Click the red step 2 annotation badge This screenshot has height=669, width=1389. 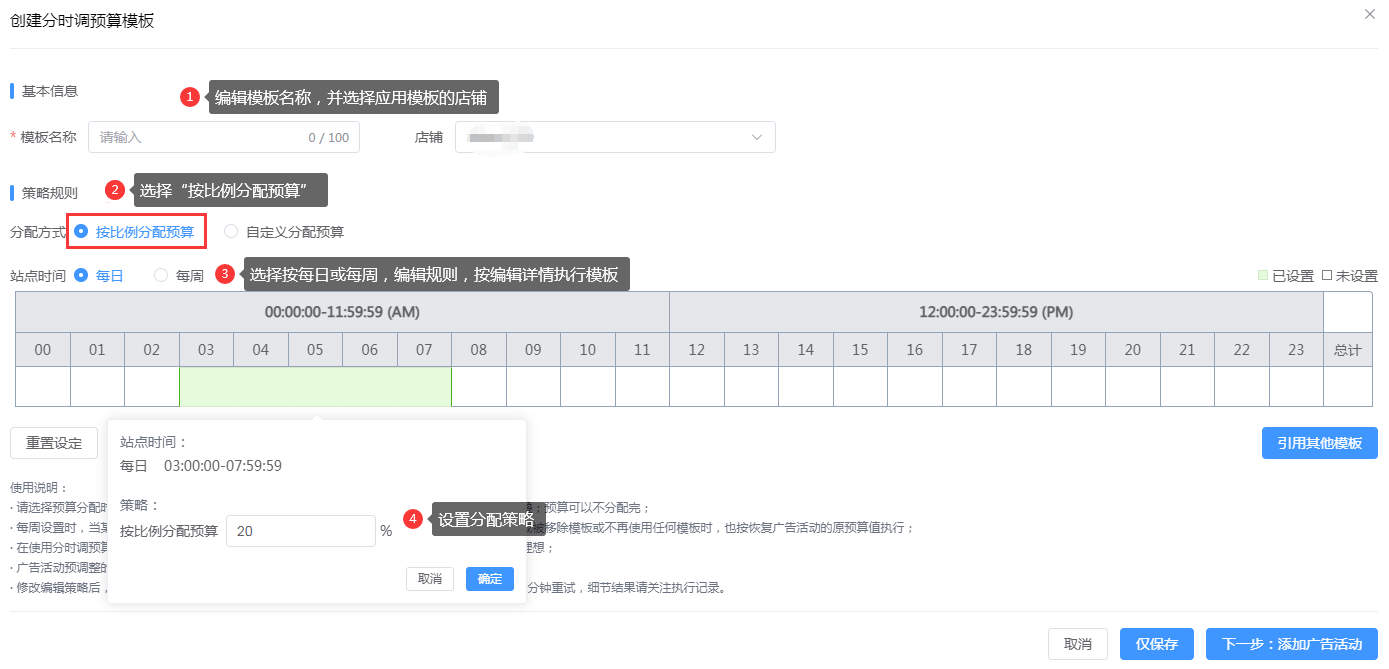pos(115,190)
